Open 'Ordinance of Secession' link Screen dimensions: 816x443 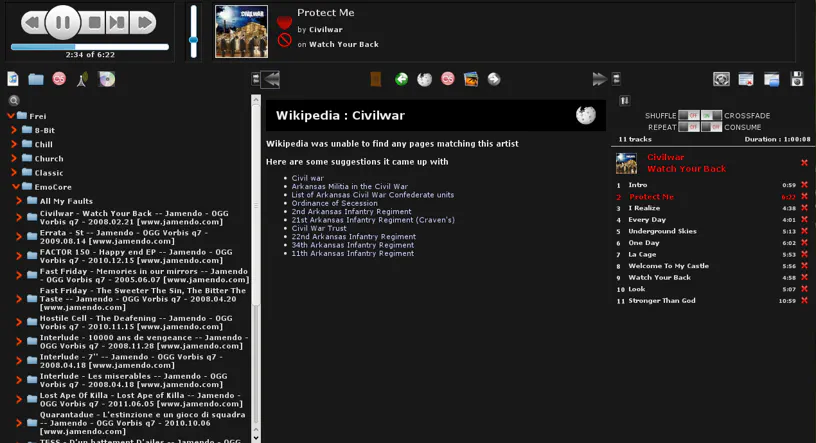click(x=334, y=203)
